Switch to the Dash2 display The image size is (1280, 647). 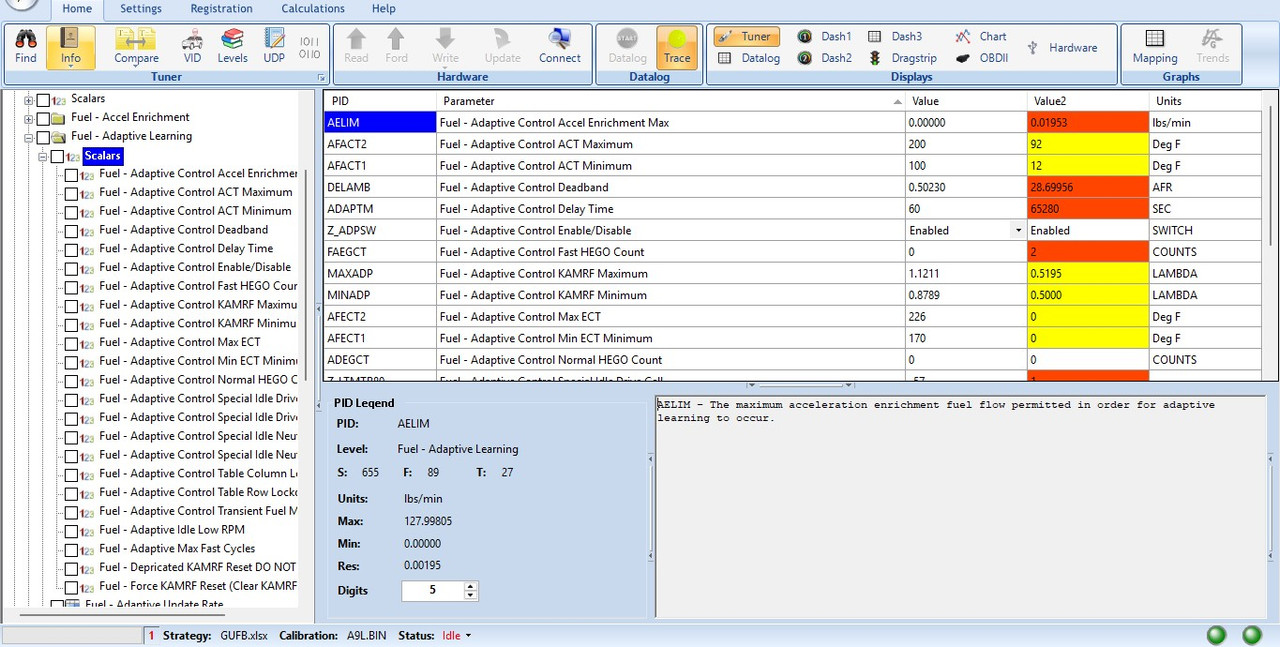(x=824, y=58)
